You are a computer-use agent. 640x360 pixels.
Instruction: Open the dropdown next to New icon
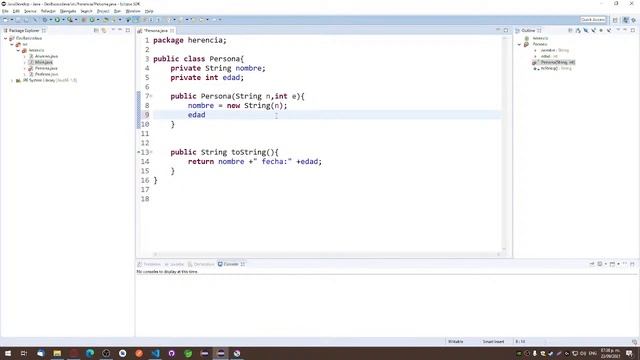pyautogui.click(x=11, y=20)
